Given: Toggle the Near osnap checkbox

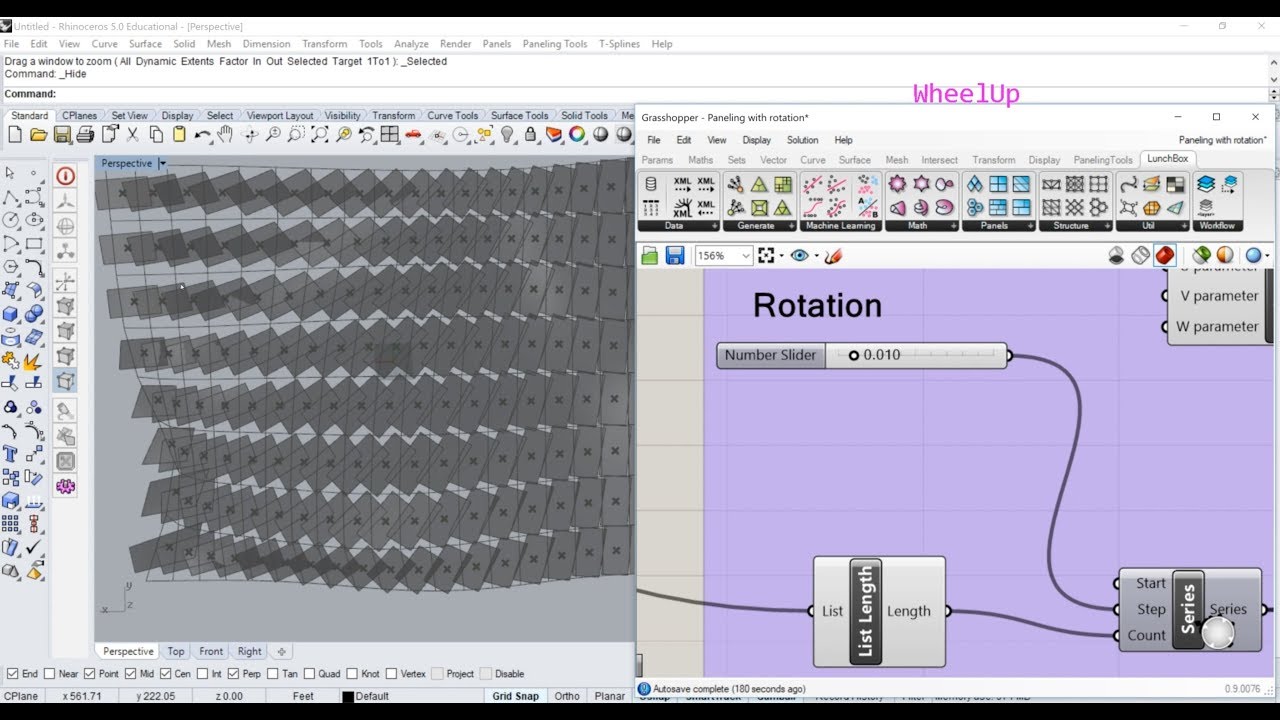Looking at the screenshot, I should click(x=49, y=674).
